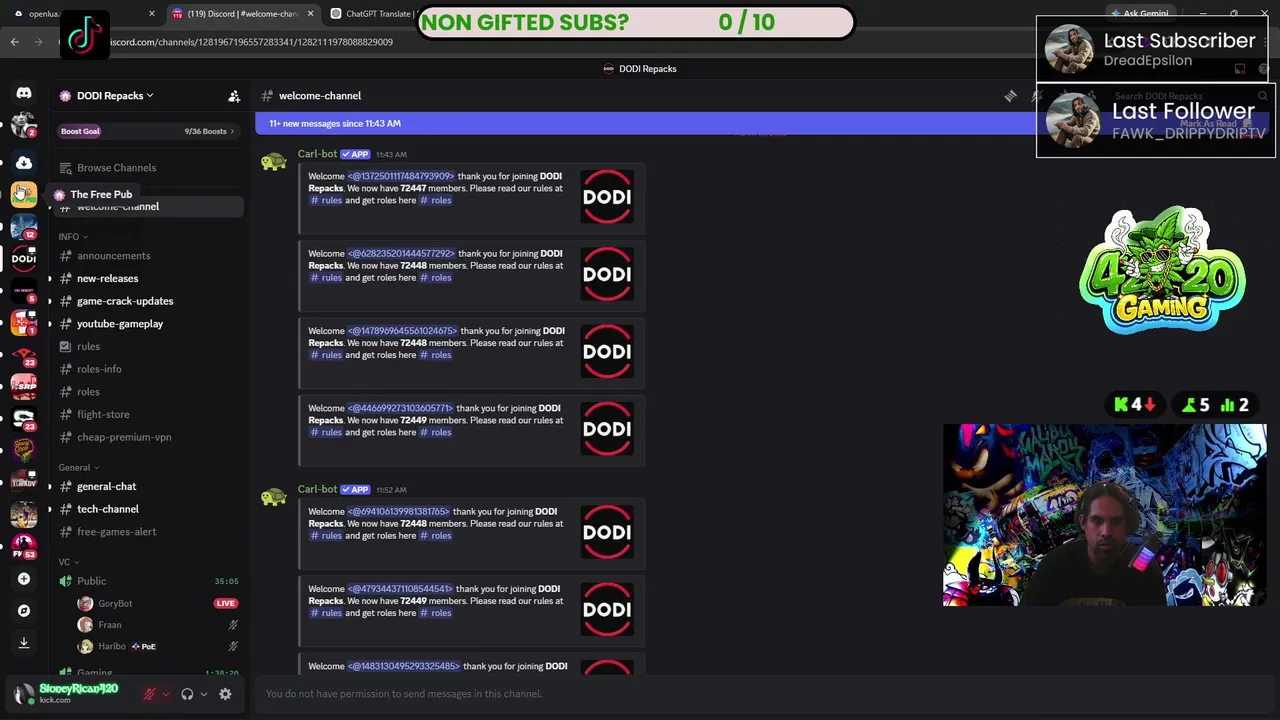Viewport: 1280px width, 720px height.
Task: Open server icon with 53 badge
Action: click(x=24, y=546)
